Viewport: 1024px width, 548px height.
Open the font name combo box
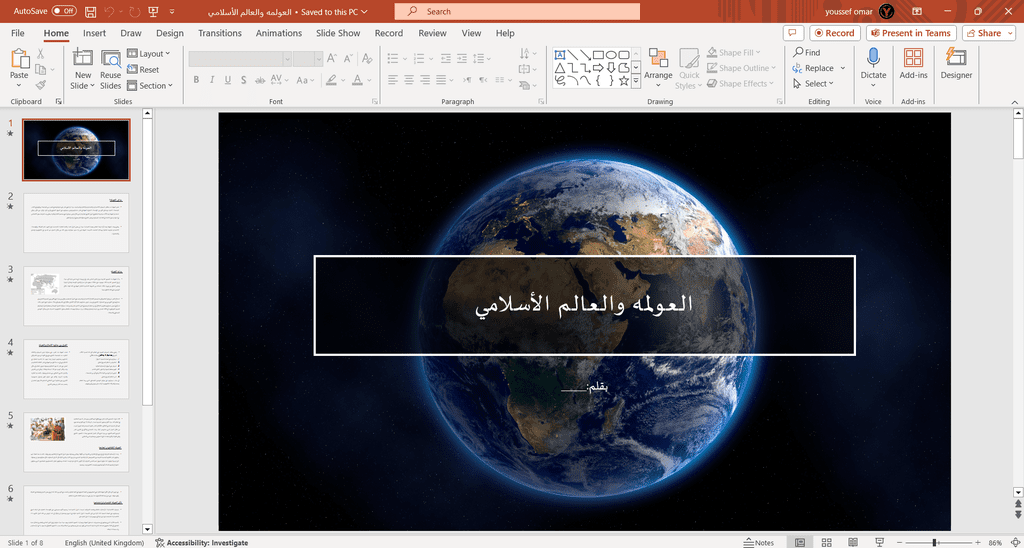tap(240, 59)
